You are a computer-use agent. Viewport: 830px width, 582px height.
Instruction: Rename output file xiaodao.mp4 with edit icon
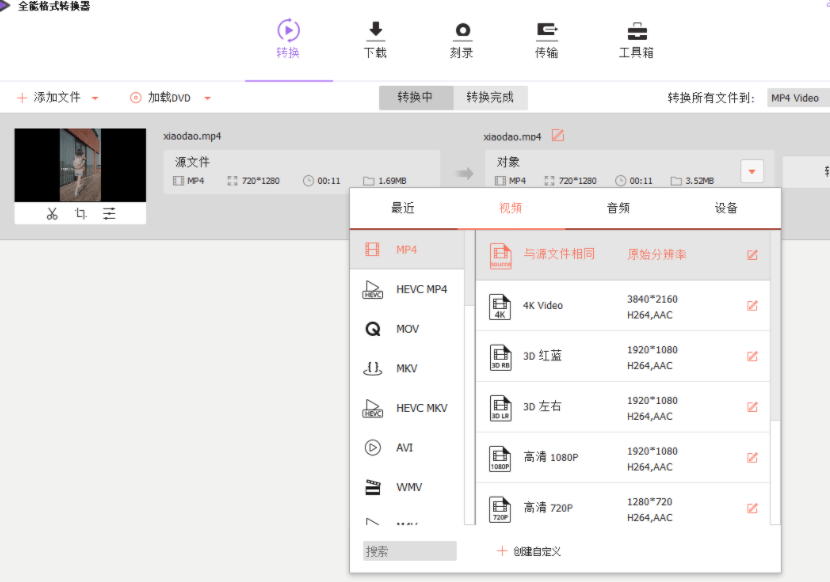(x=558, y=136)
